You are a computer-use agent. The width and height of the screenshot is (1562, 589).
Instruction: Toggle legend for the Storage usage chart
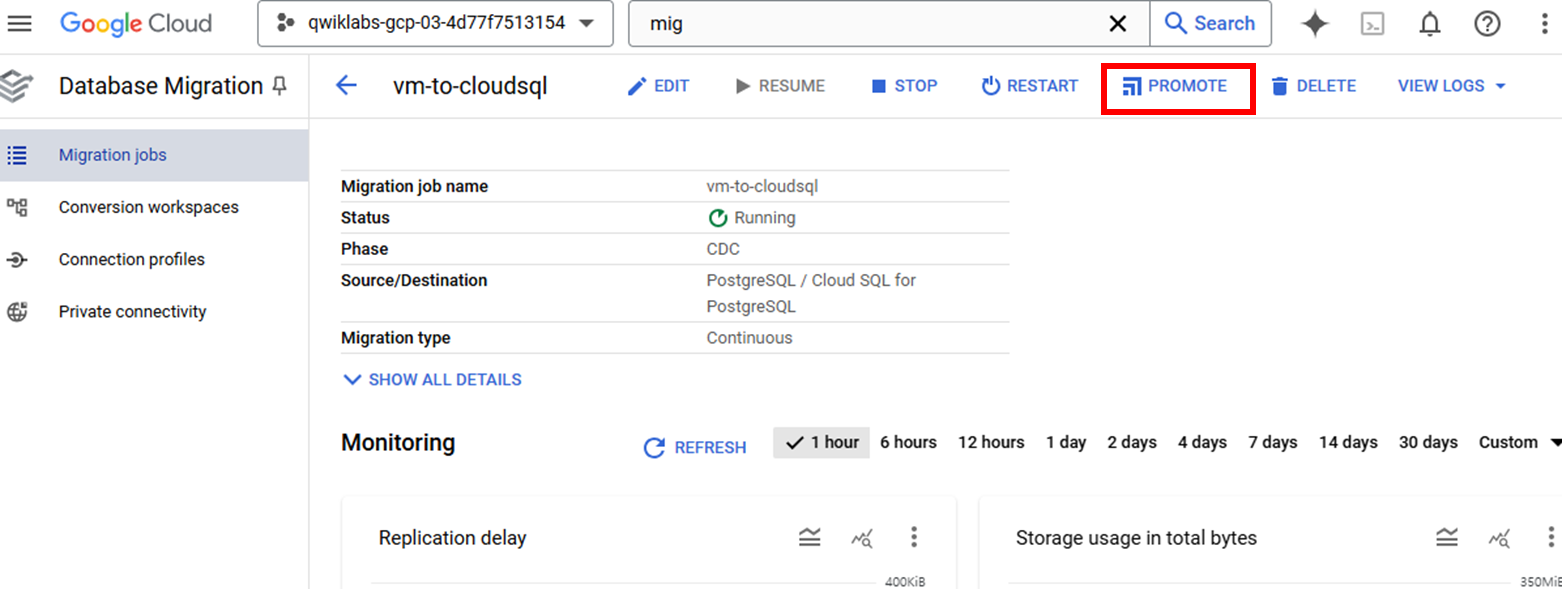pos(1447,538)
